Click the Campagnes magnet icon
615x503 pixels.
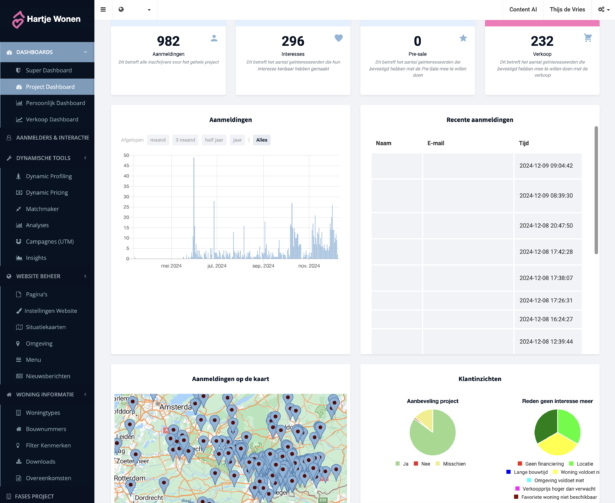pyautogui.click(x=18, y=242)
